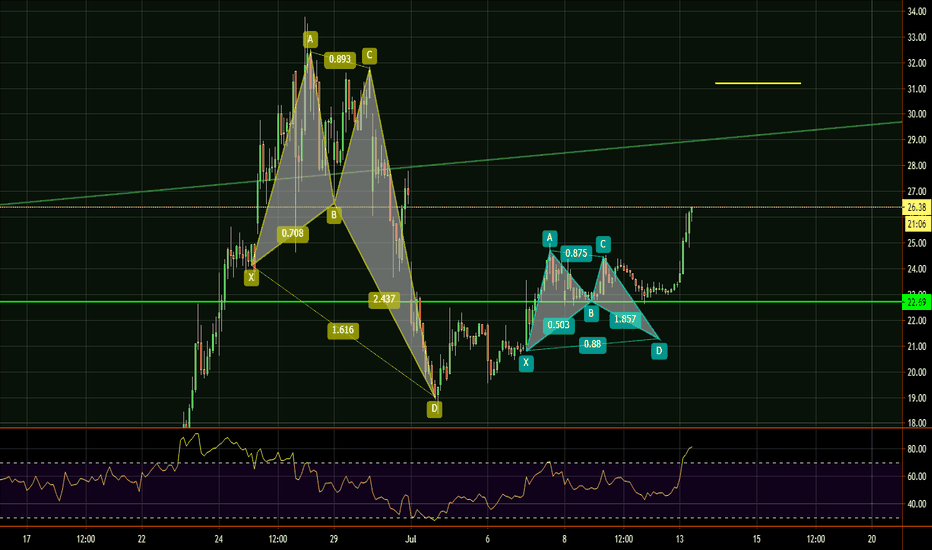Click the yellow pattern point A label
Image resolution: width=932 pixels, height=550 pixels.
click(x=310, y=40)
